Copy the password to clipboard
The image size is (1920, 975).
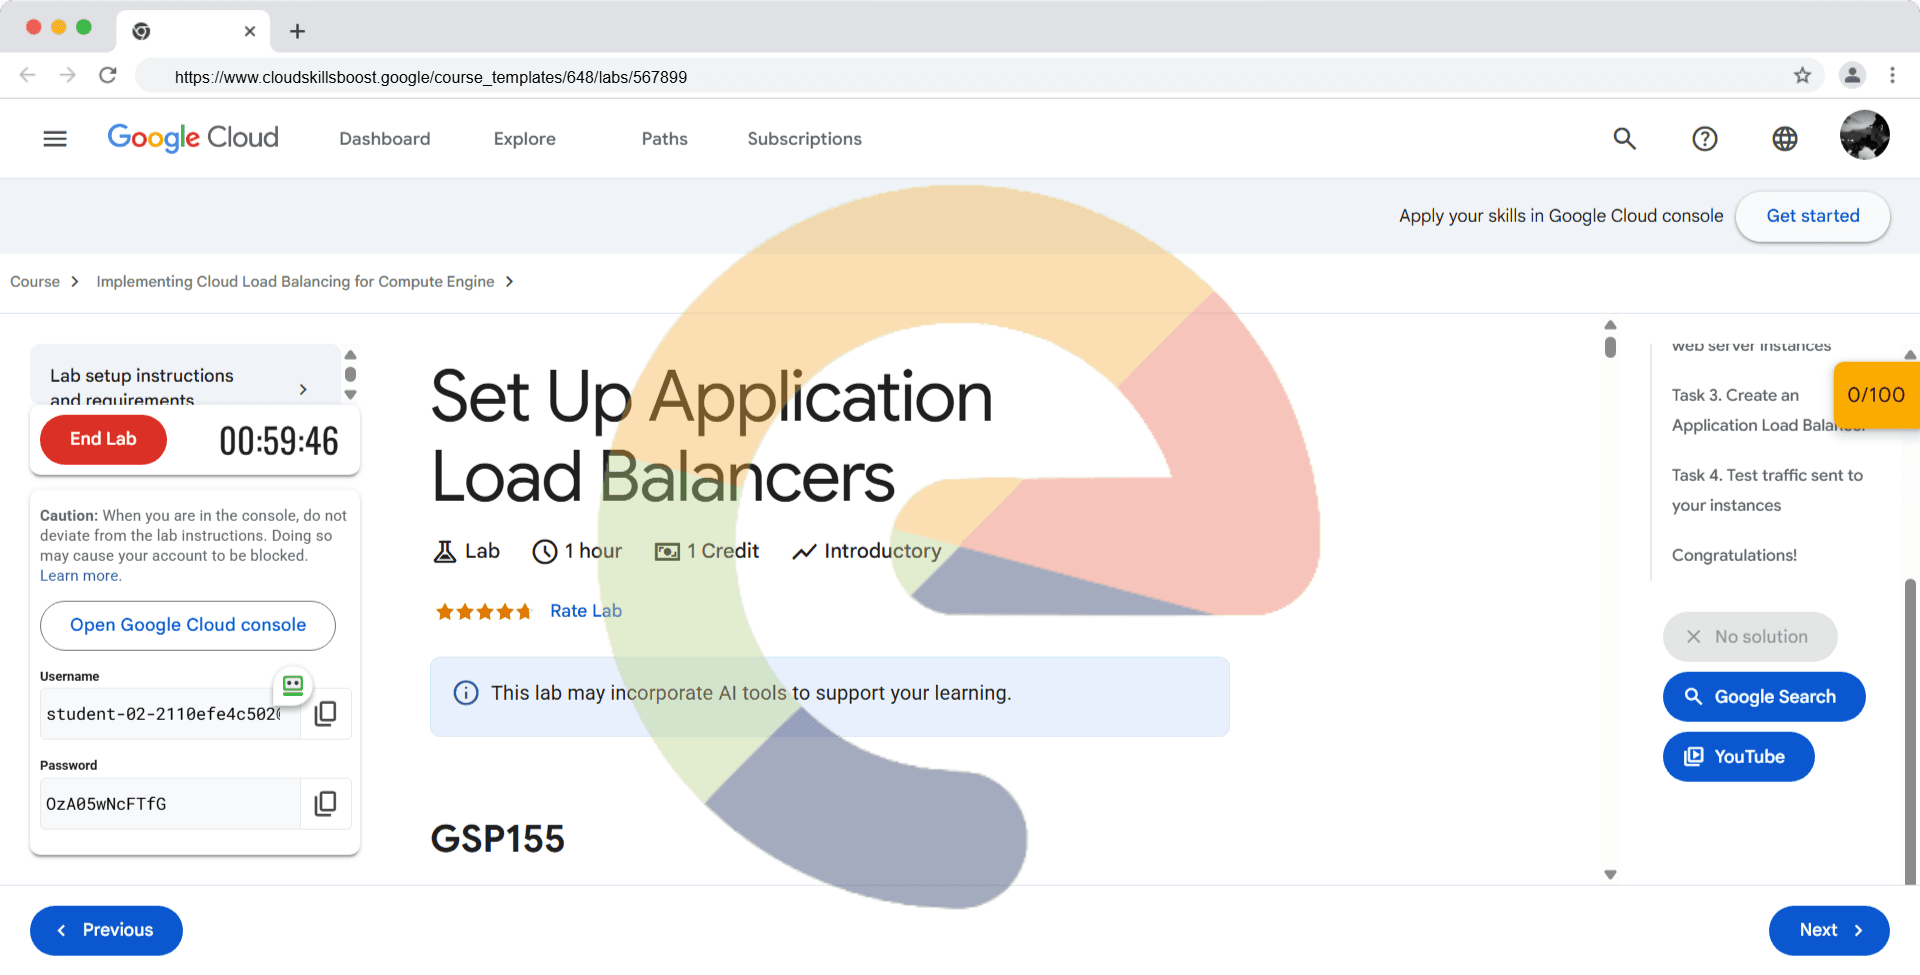(326, 804)
